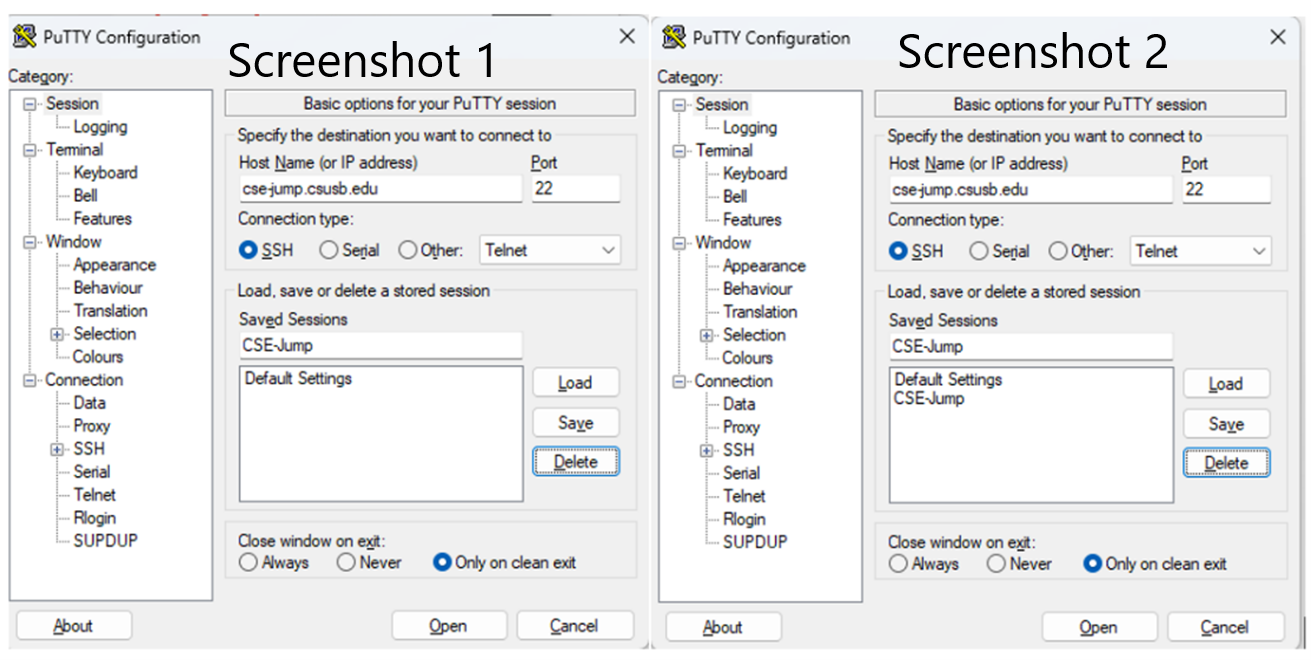Open Translation category in Screenshot 2

(x=760, y=312)
